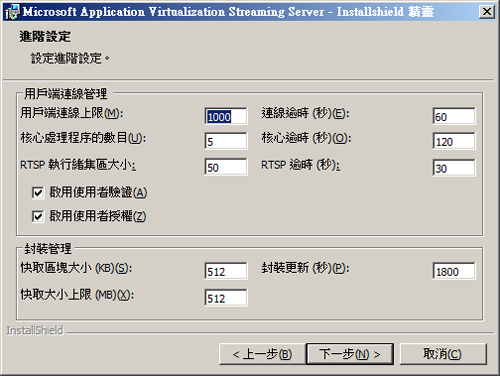
Task: Proceed with 下一步(N) button
Action: 350,354
